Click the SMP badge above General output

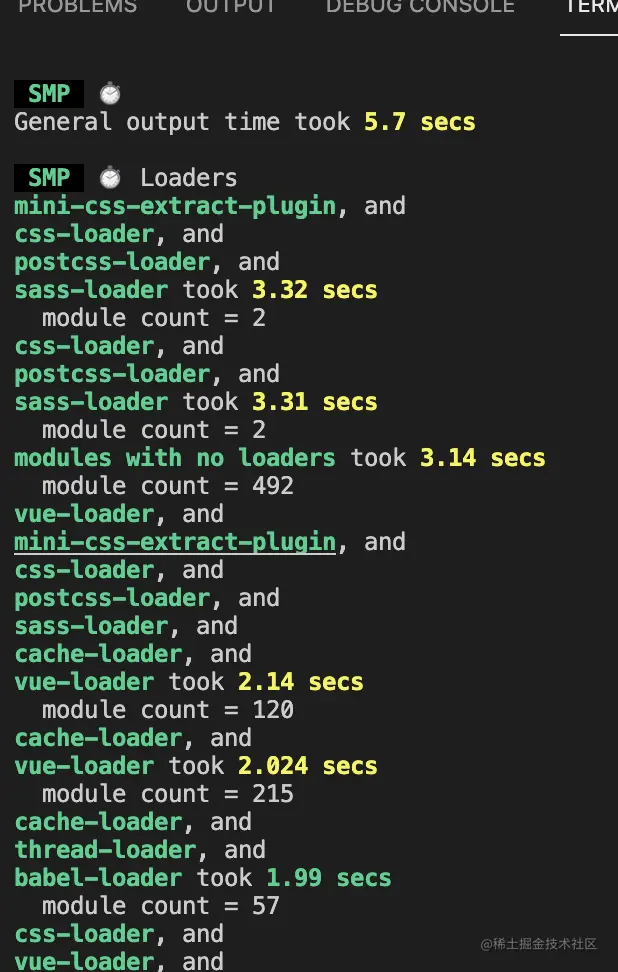pyautogui.click(x=49, y=94)
